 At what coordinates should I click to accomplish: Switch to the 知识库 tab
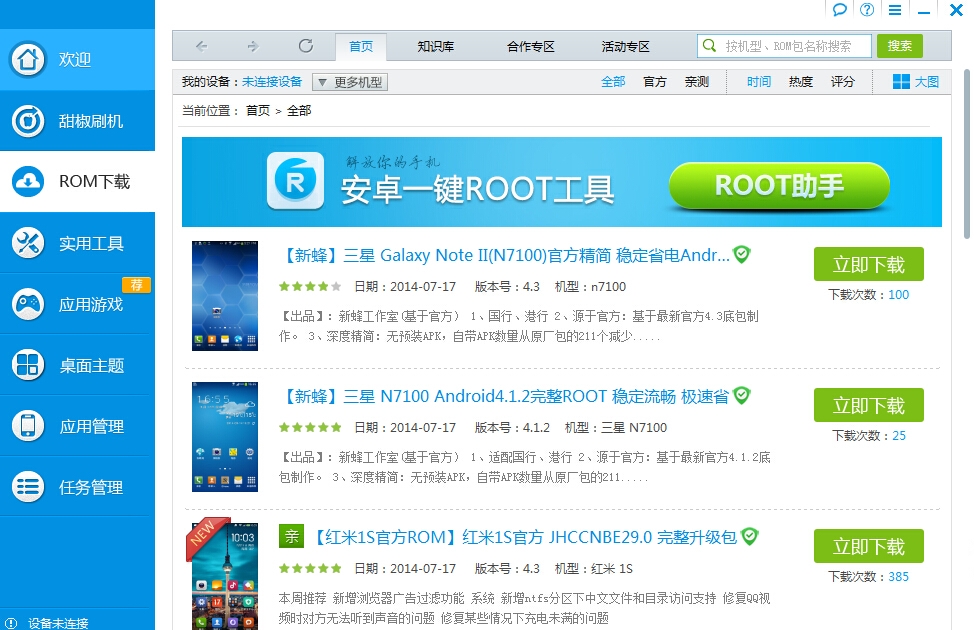point(435,47)
